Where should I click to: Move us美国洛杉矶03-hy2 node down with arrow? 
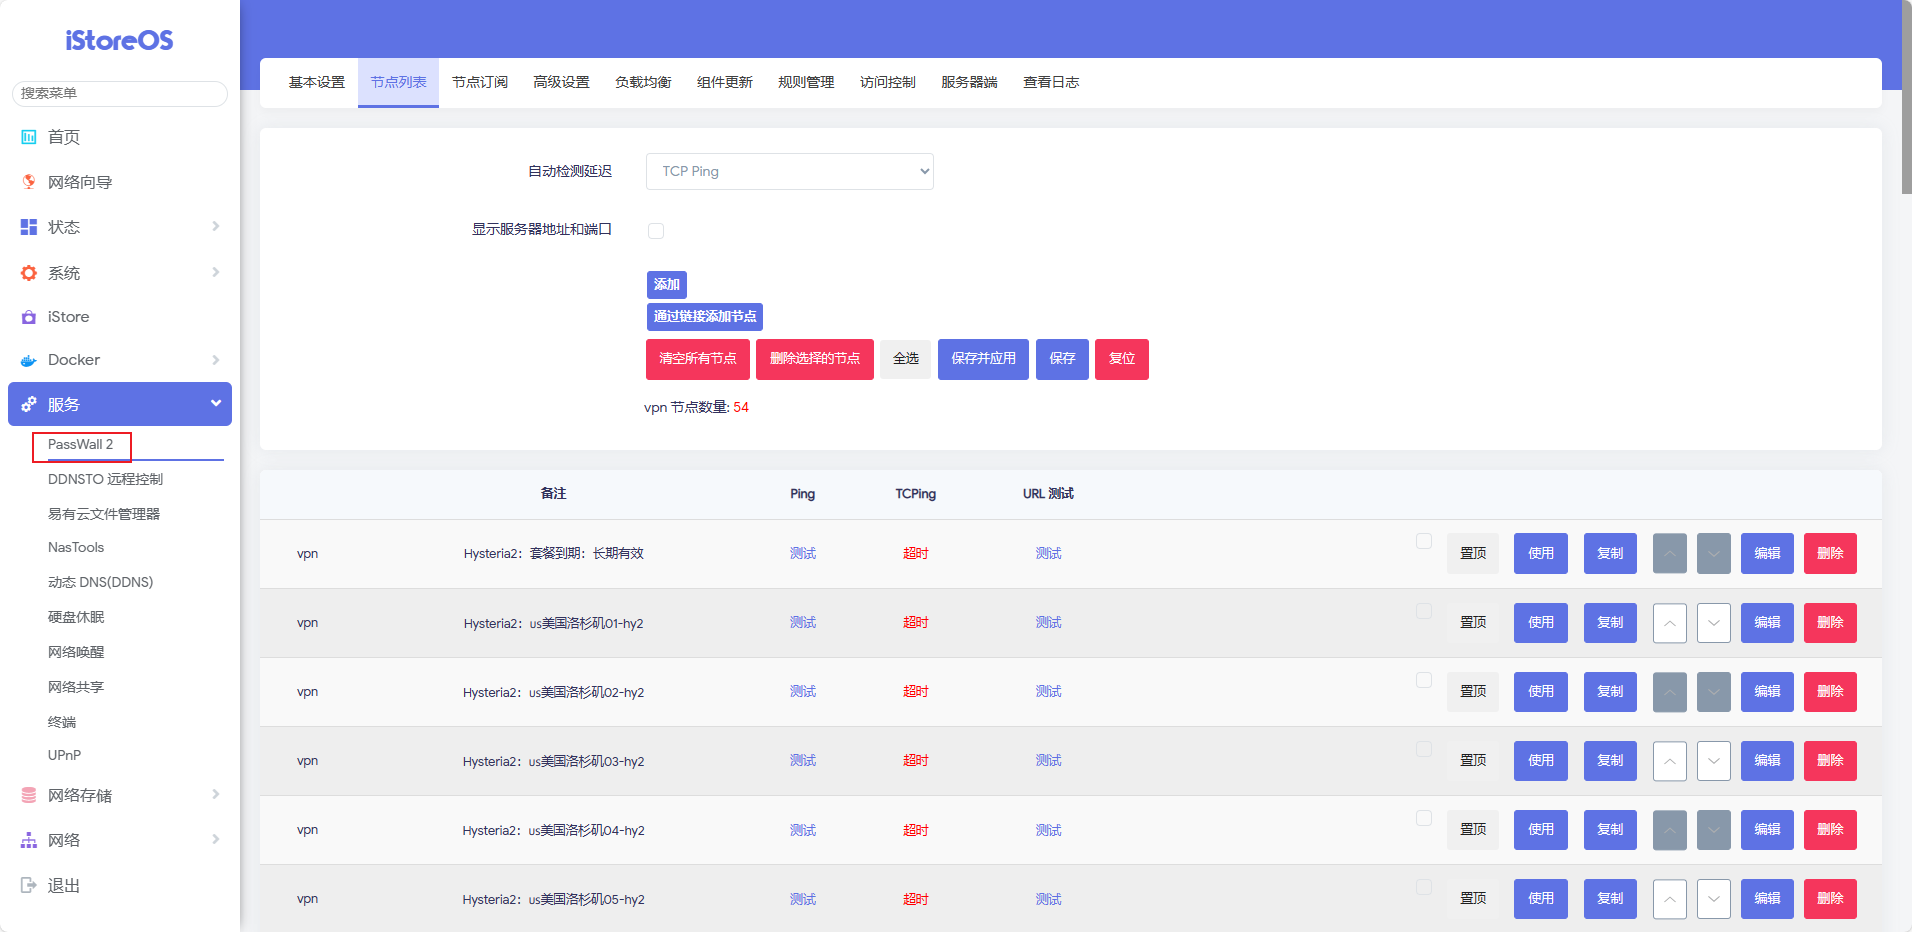click(1713, 761)
